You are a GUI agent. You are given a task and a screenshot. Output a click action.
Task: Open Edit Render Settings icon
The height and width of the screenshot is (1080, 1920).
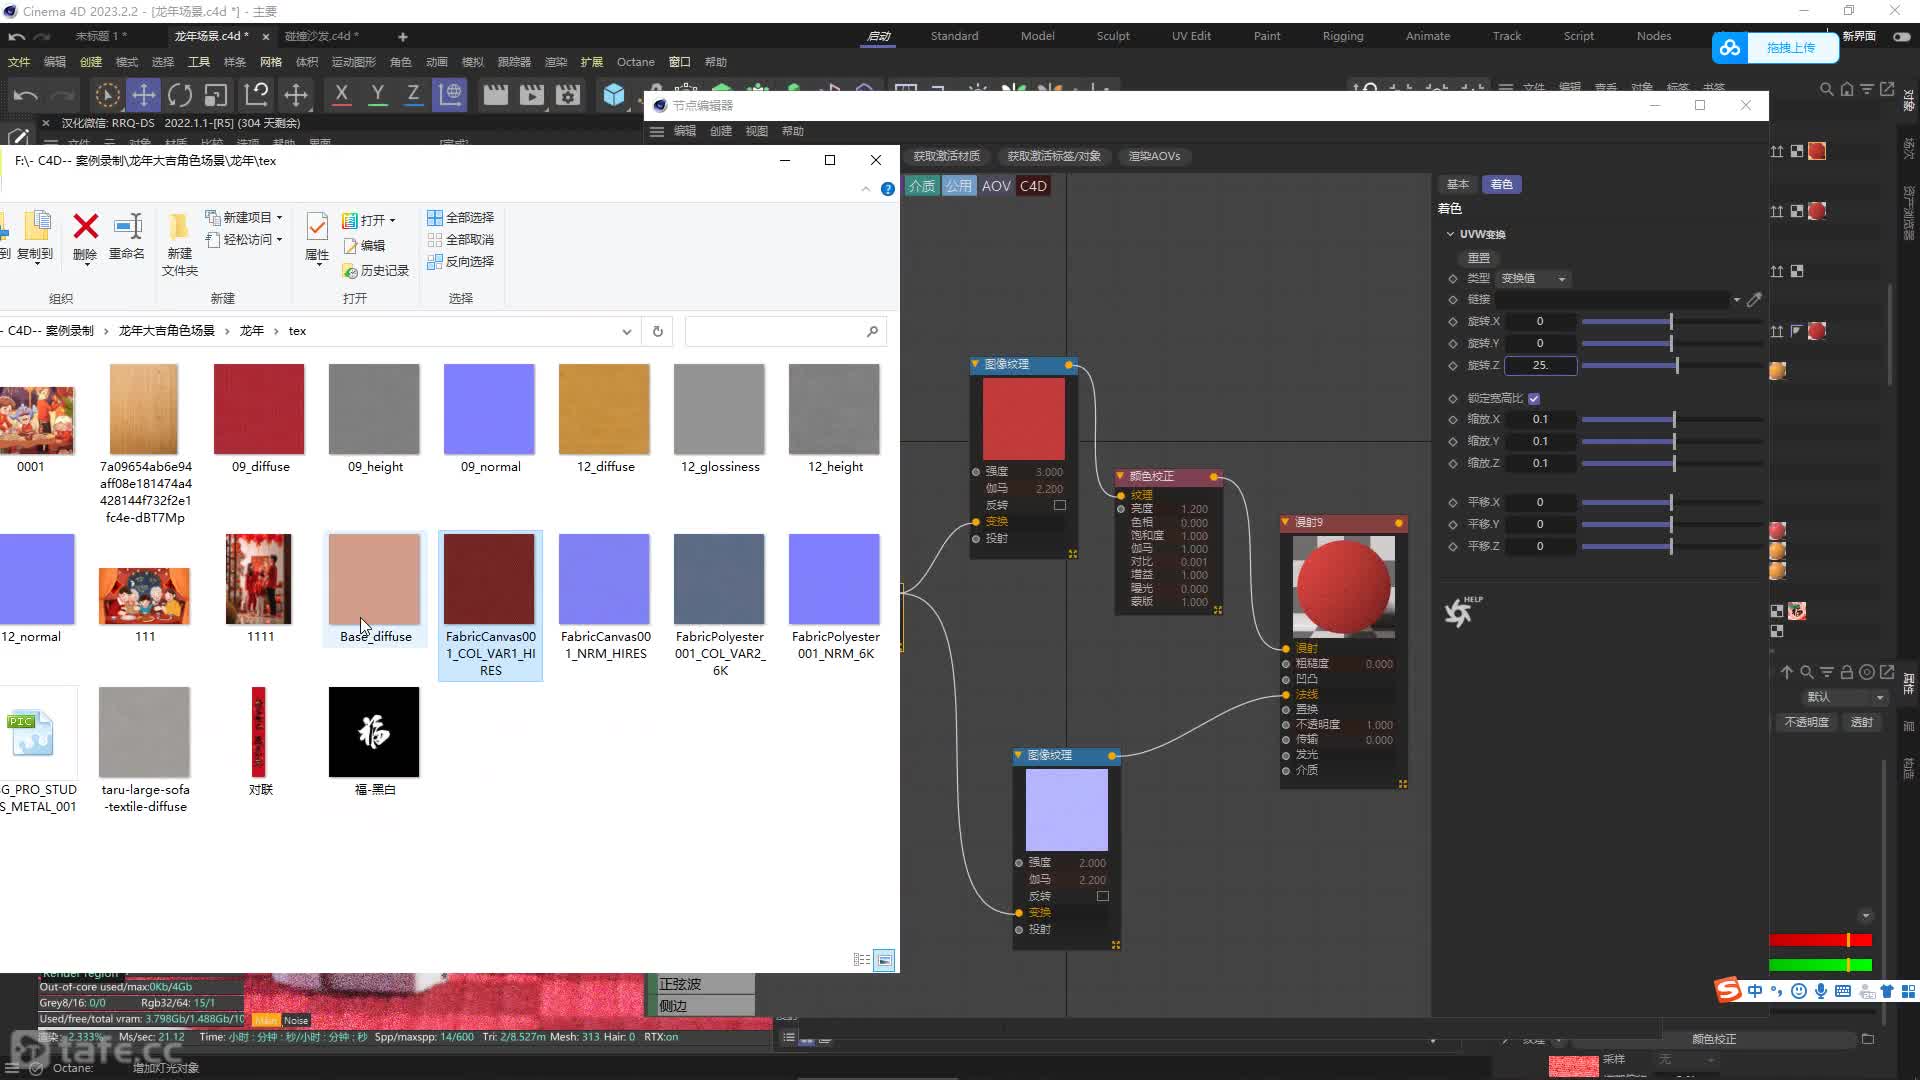(568, 95)
